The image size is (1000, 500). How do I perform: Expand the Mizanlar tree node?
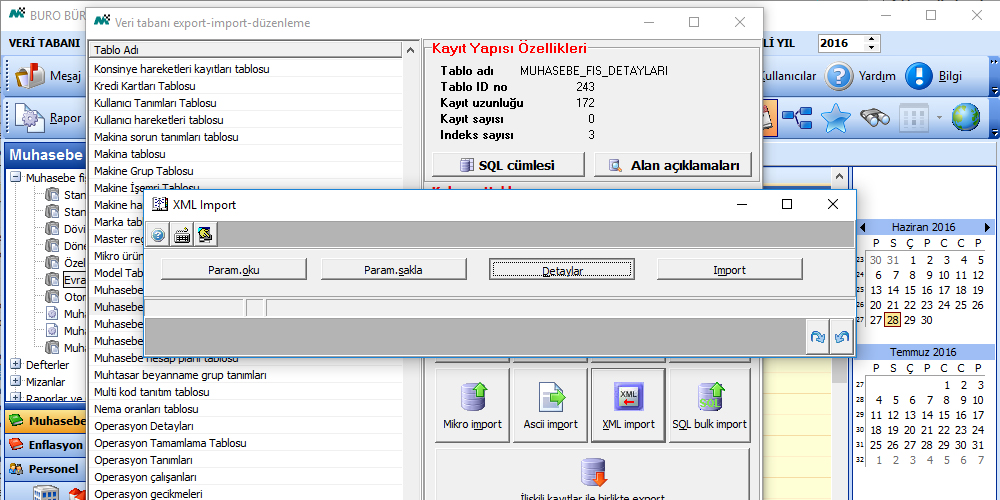[x=15, y=382]
